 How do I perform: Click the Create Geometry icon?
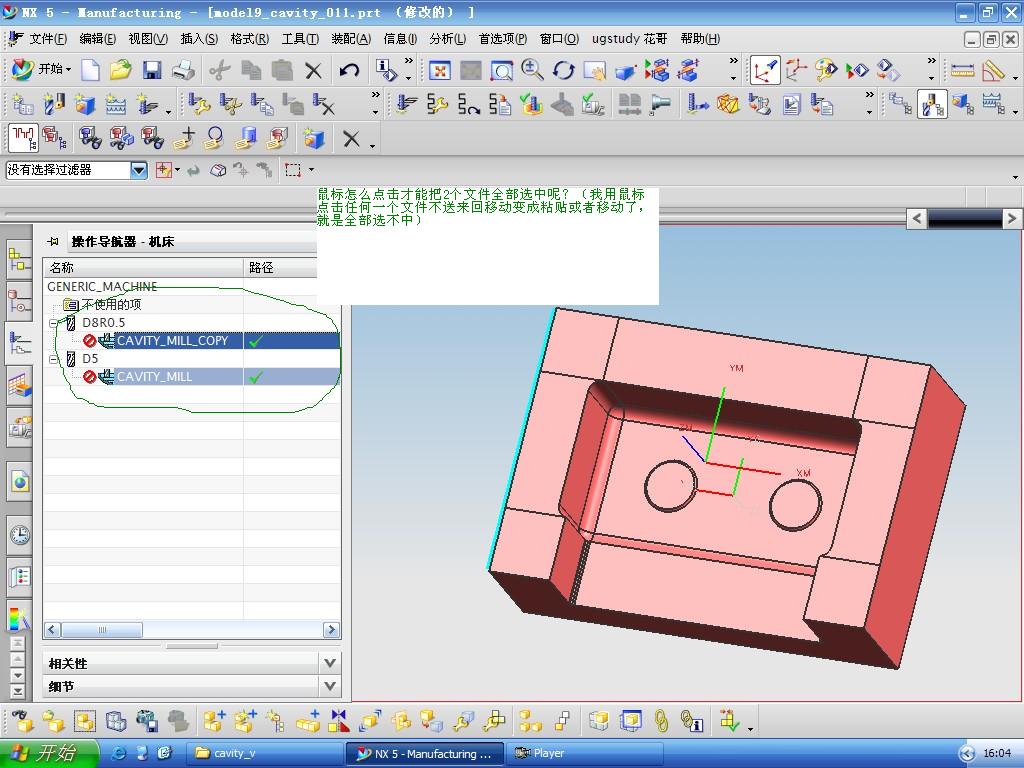pyautogui.click(x=85, y=104)
